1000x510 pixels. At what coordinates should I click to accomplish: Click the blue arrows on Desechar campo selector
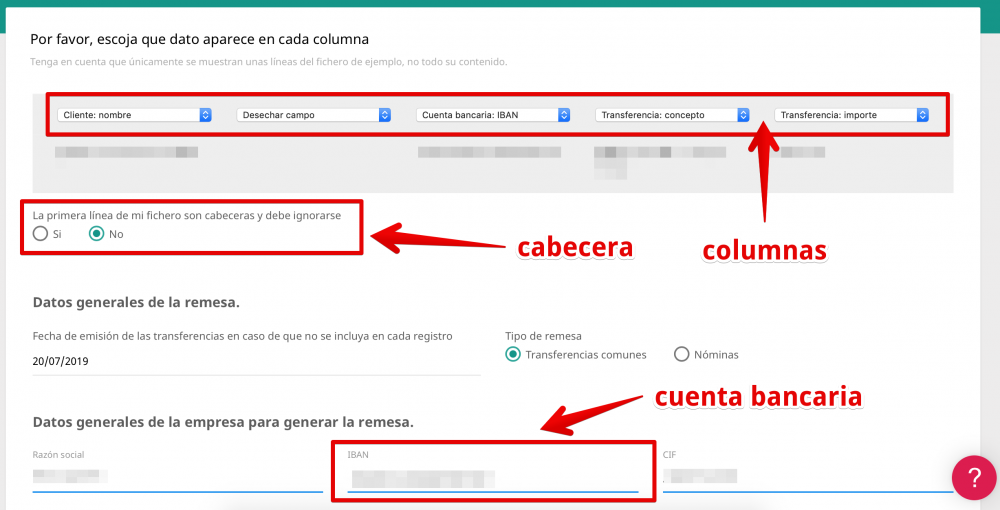pyautogui.click(x=384, y=115)
